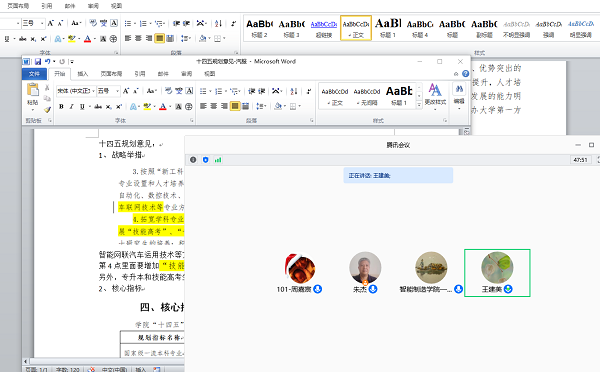Image resolution: width=600 pixels, height=372 pixels.
Task: Select 标题 1 style in front Word gallery
Action: [x=399, y=96]
